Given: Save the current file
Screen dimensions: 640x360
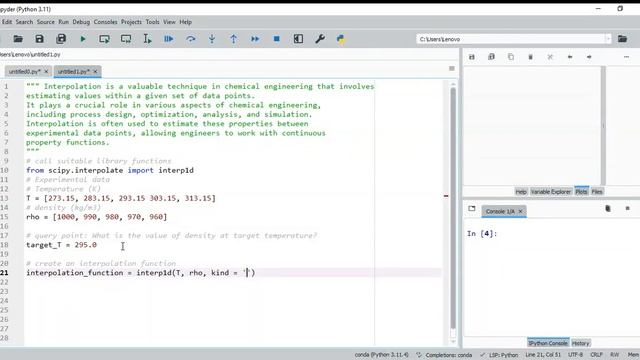Looking at the screenshot, I should [39, 39].
